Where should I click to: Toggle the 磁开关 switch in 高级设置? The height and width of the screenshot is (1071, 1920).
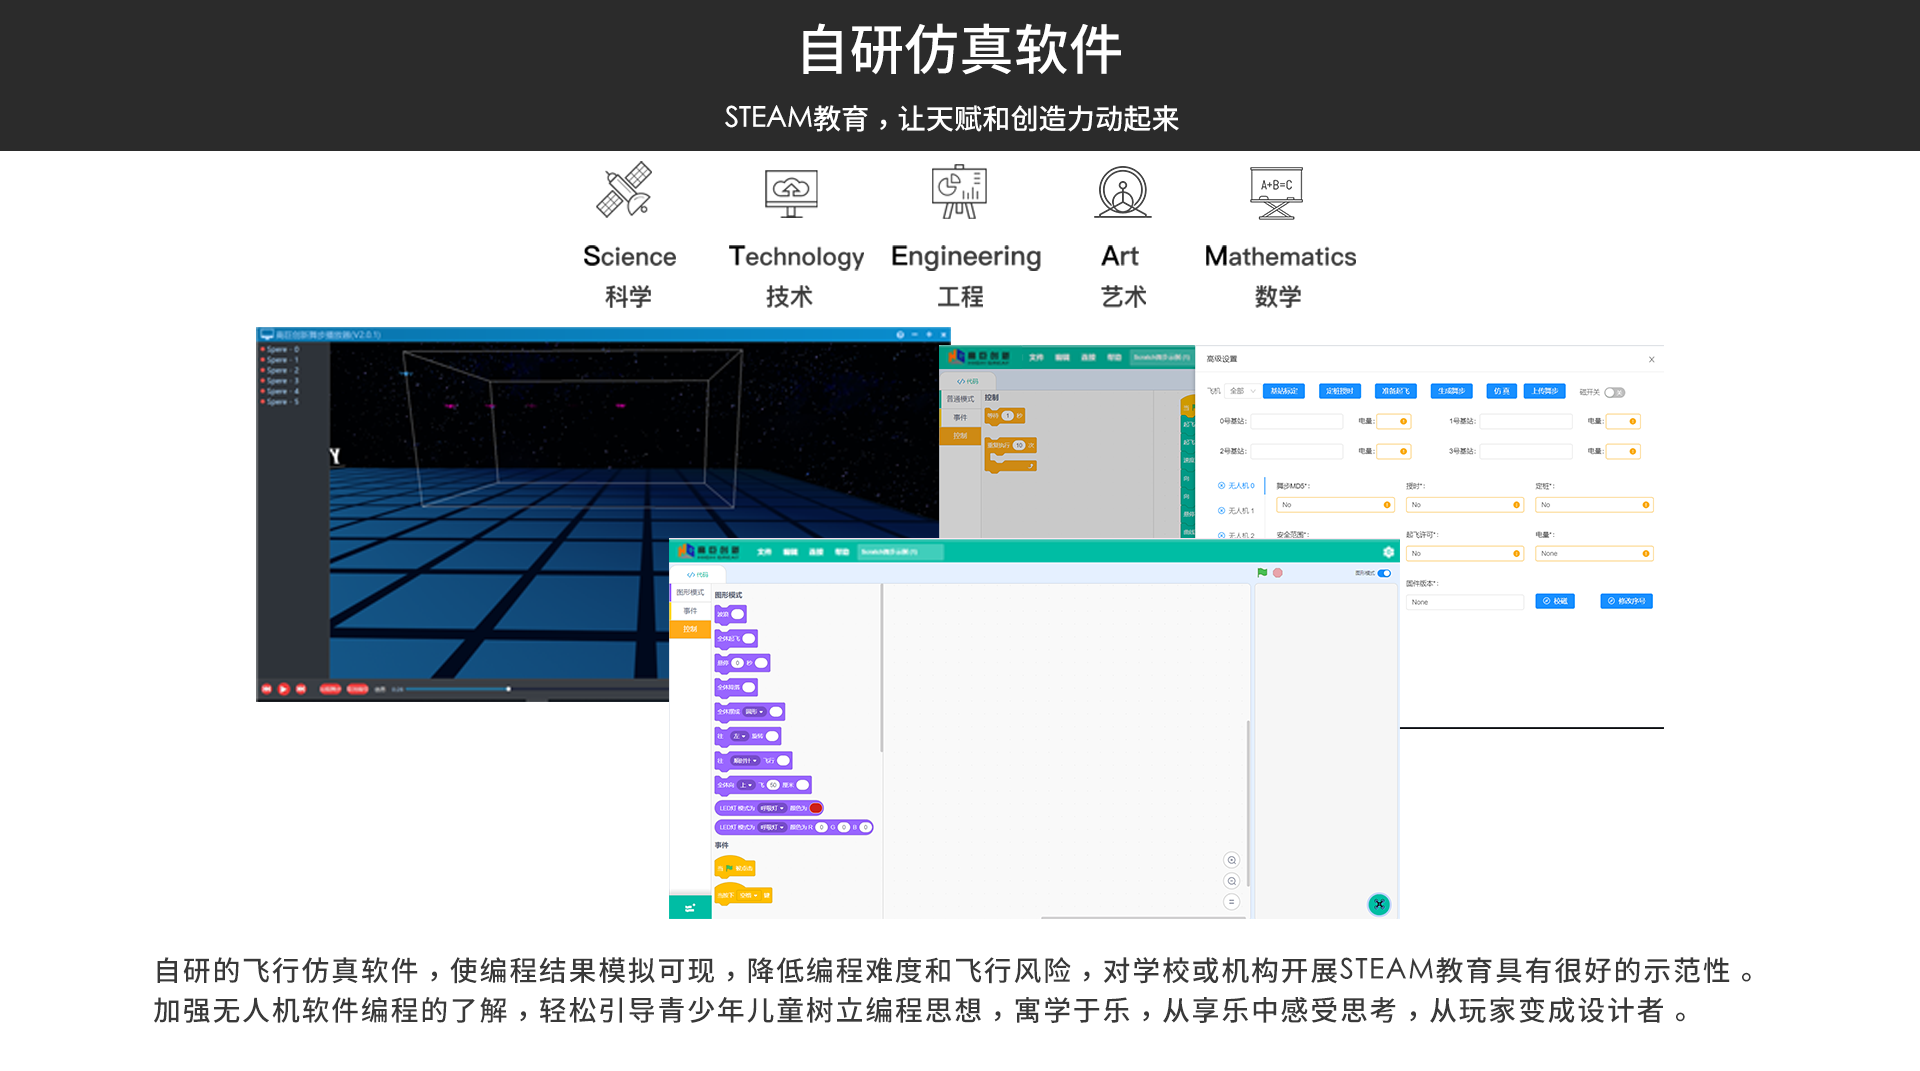pos(1613,392)
